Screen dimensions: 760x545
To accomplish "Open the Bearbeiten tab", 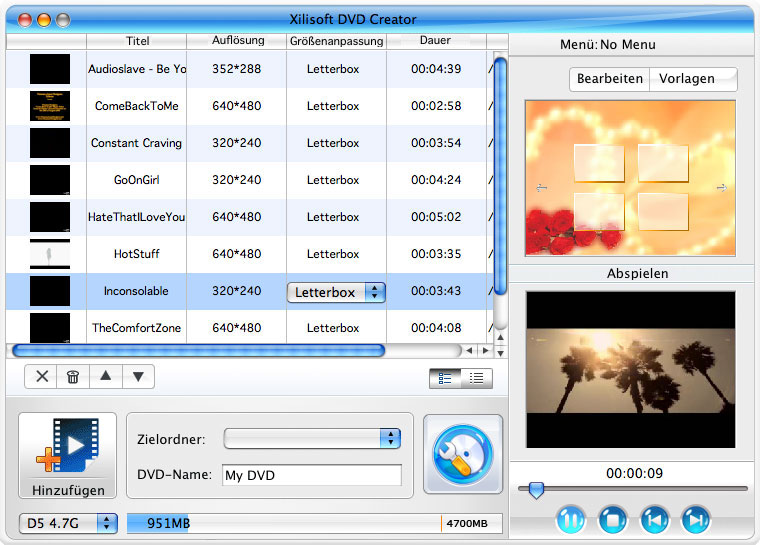I will pyautogui.click(x=610, y=79).
